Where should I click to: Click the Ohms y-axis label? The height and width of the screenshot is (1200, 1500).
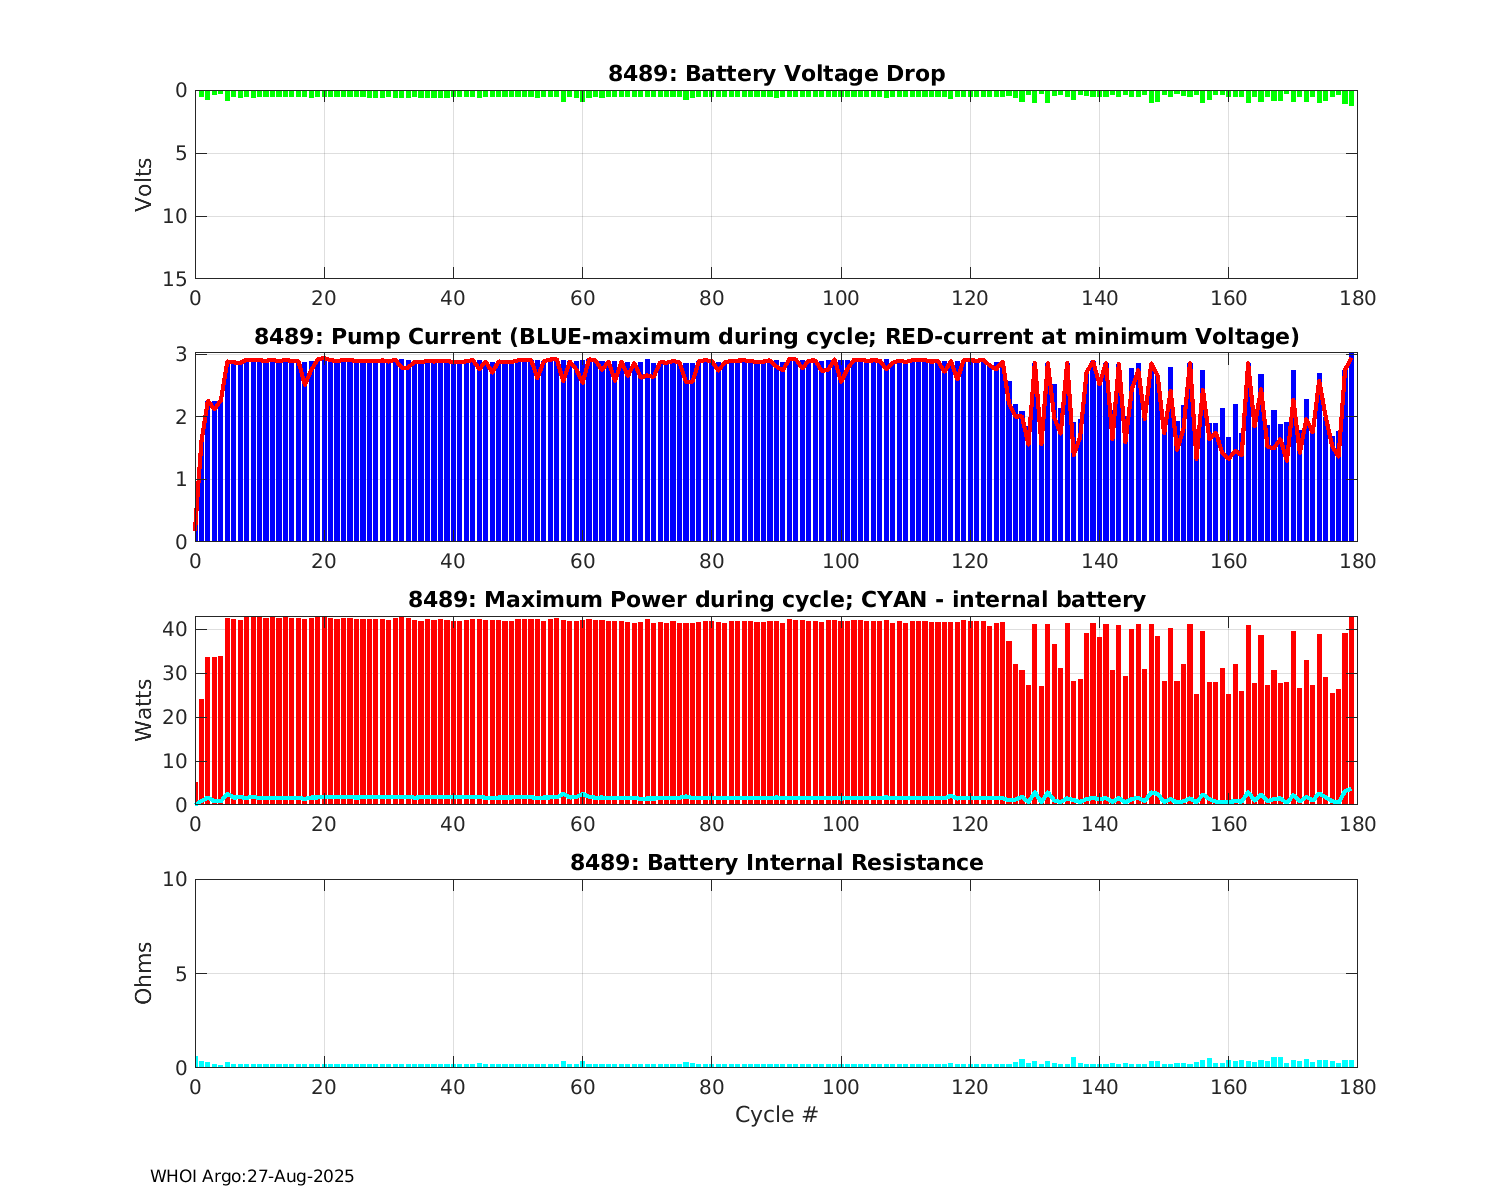144,973
